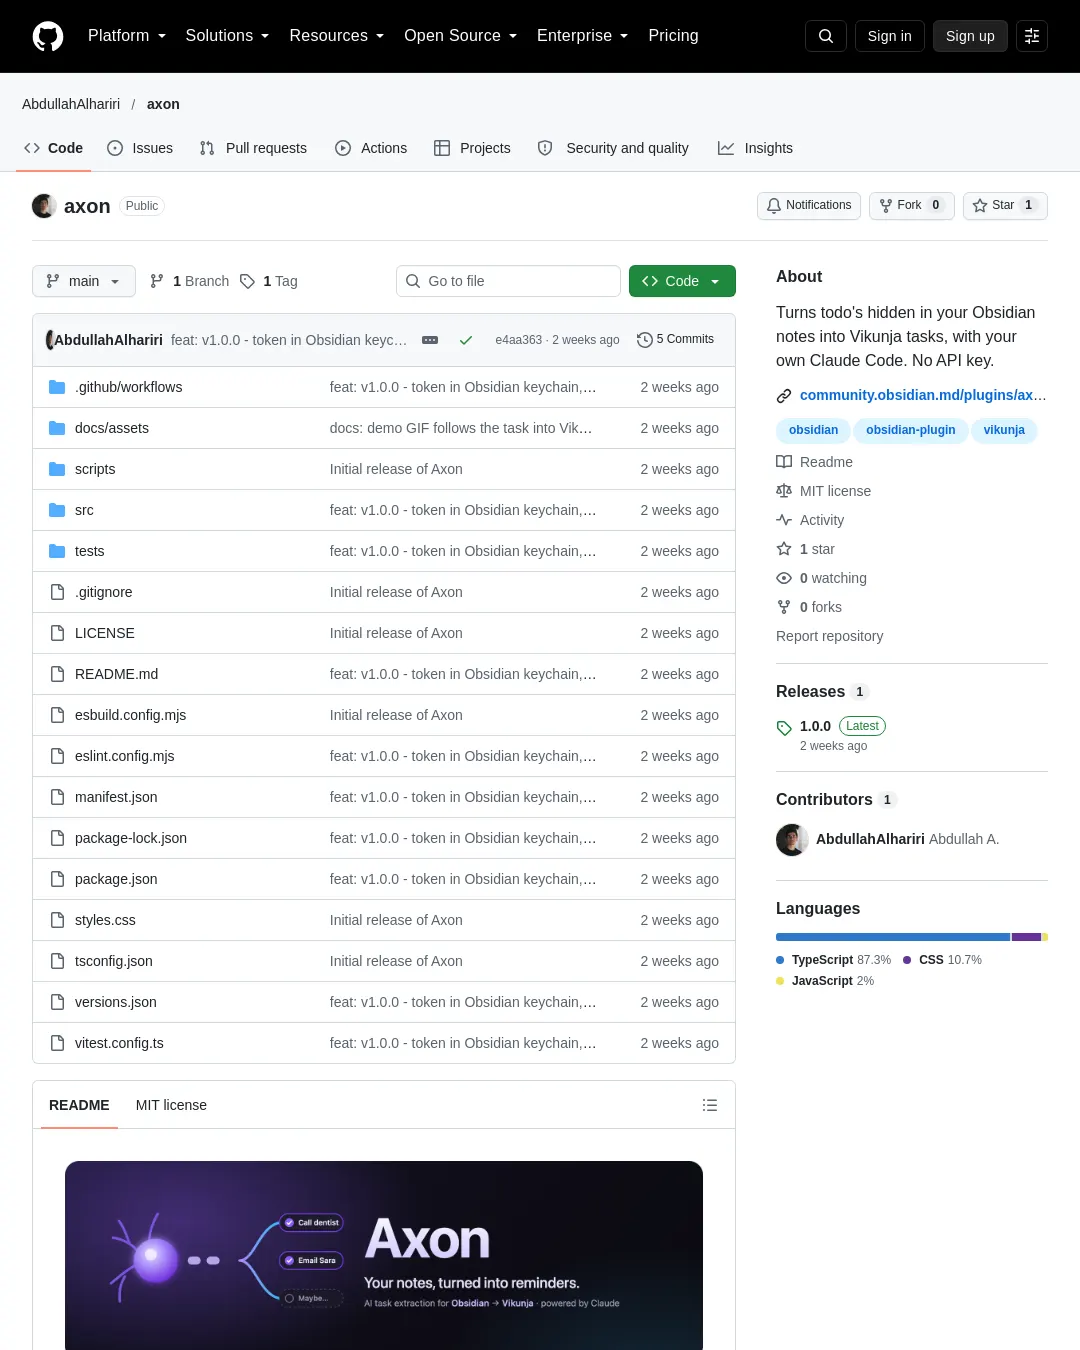Click the book icon next to Readme
Image resolution: width=1080 pixels, height=1350 pixels.
pos(784,462)
